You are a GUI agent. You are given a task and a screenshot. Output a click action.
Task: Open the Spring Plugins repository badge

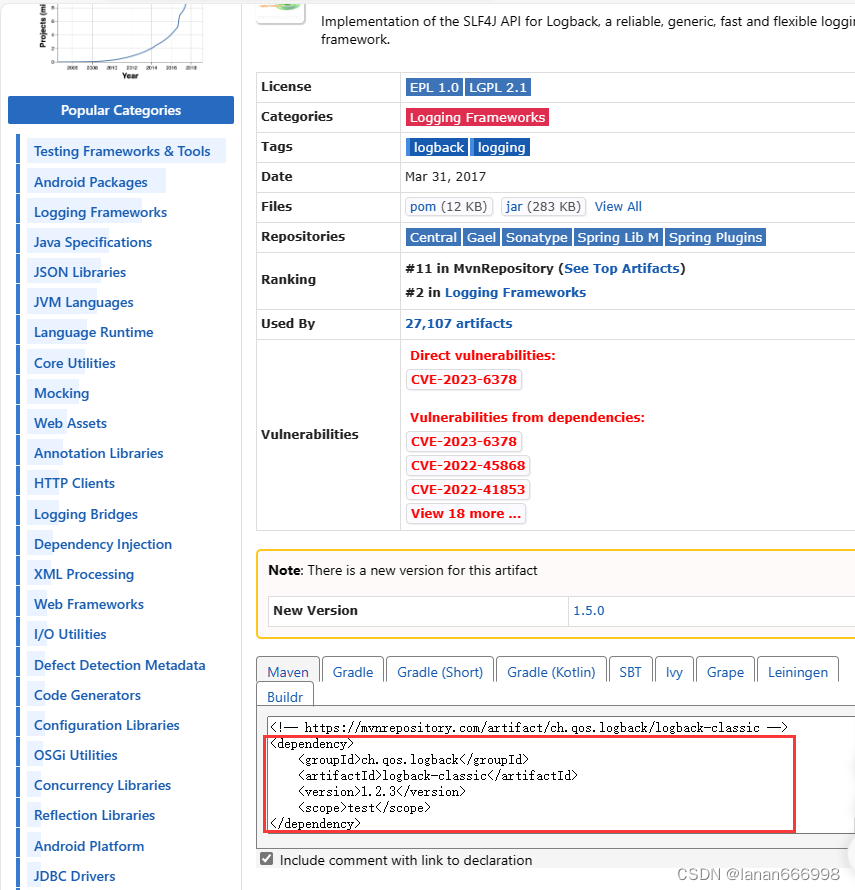click(x=715, y=237)
